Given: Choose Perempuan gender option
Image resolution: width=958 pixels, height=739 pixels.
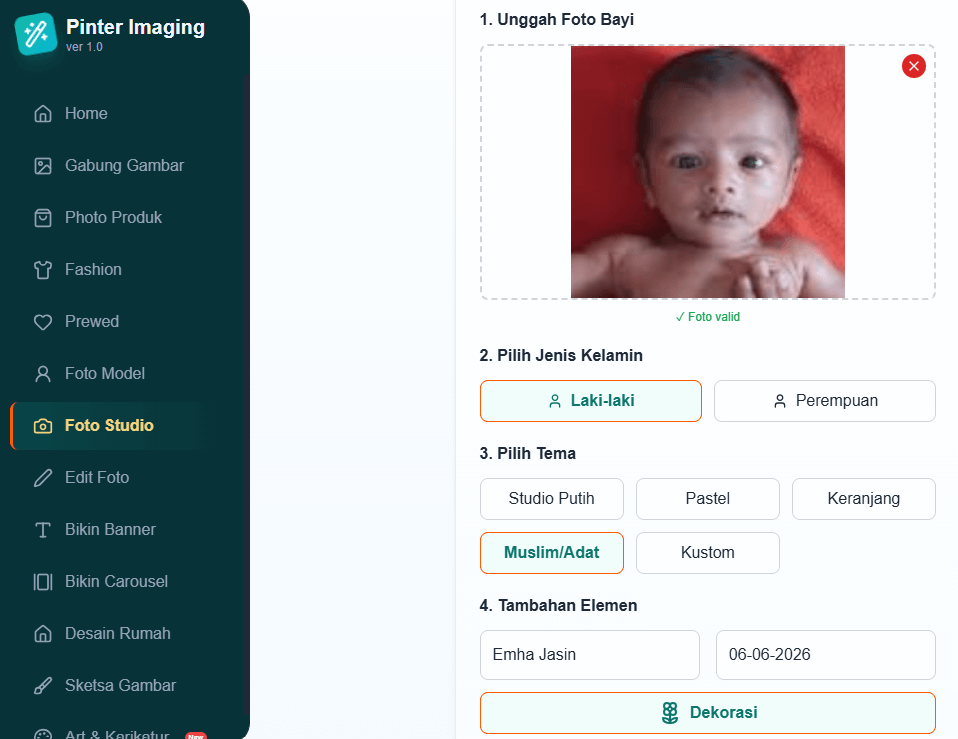Looking at the screenshot, I should 825,401.
